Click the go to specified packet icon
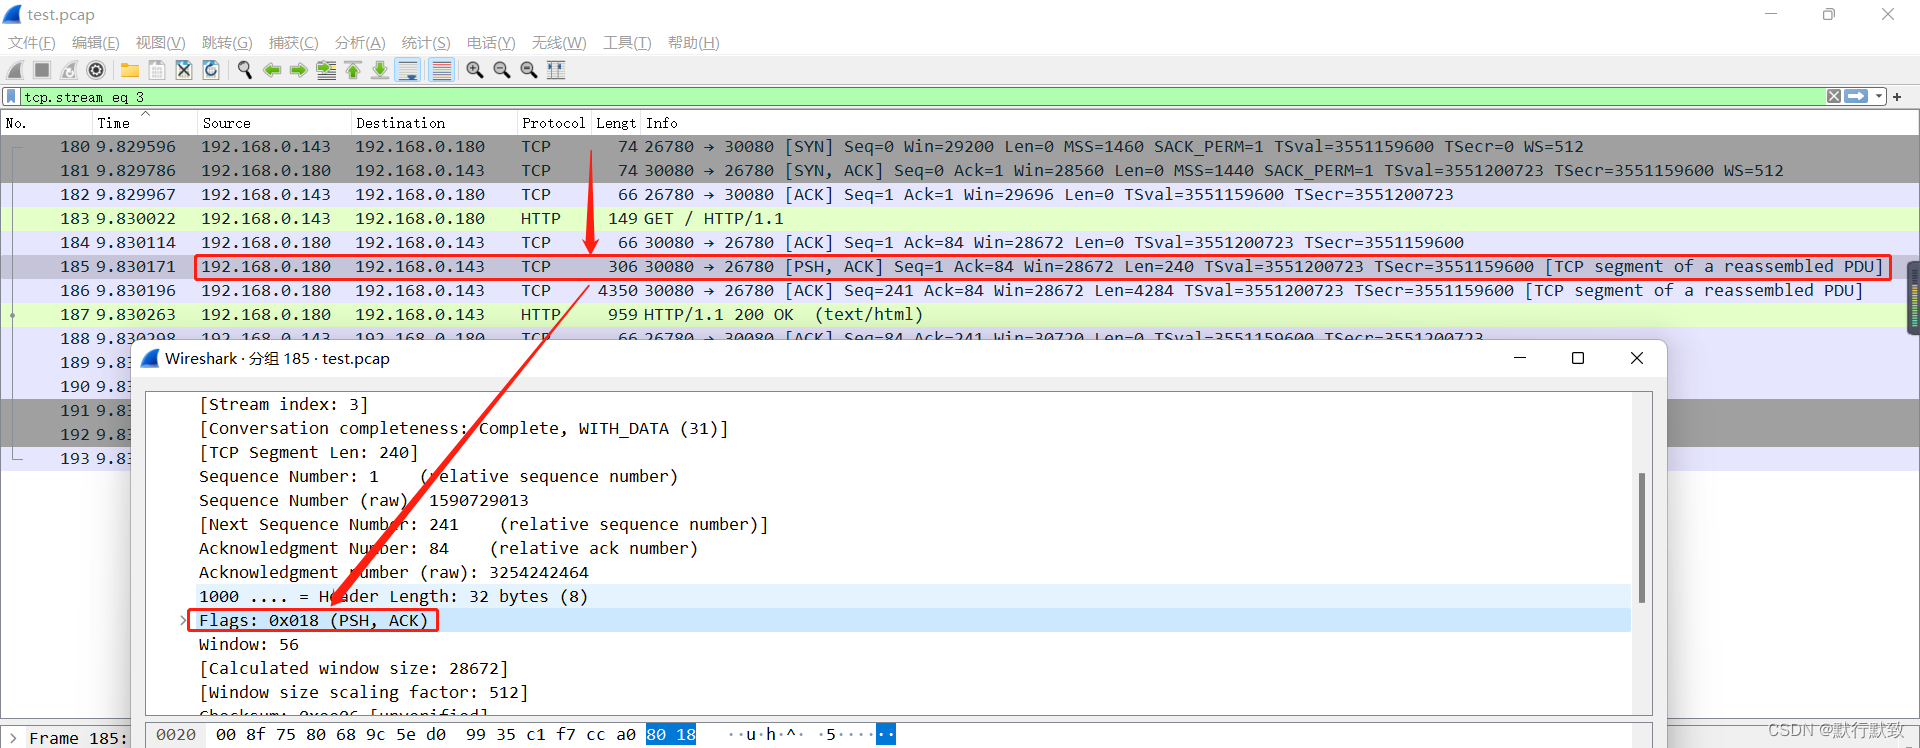Image resolution: width=1920 pixels, height=748 pixels. tap(326, 70)
